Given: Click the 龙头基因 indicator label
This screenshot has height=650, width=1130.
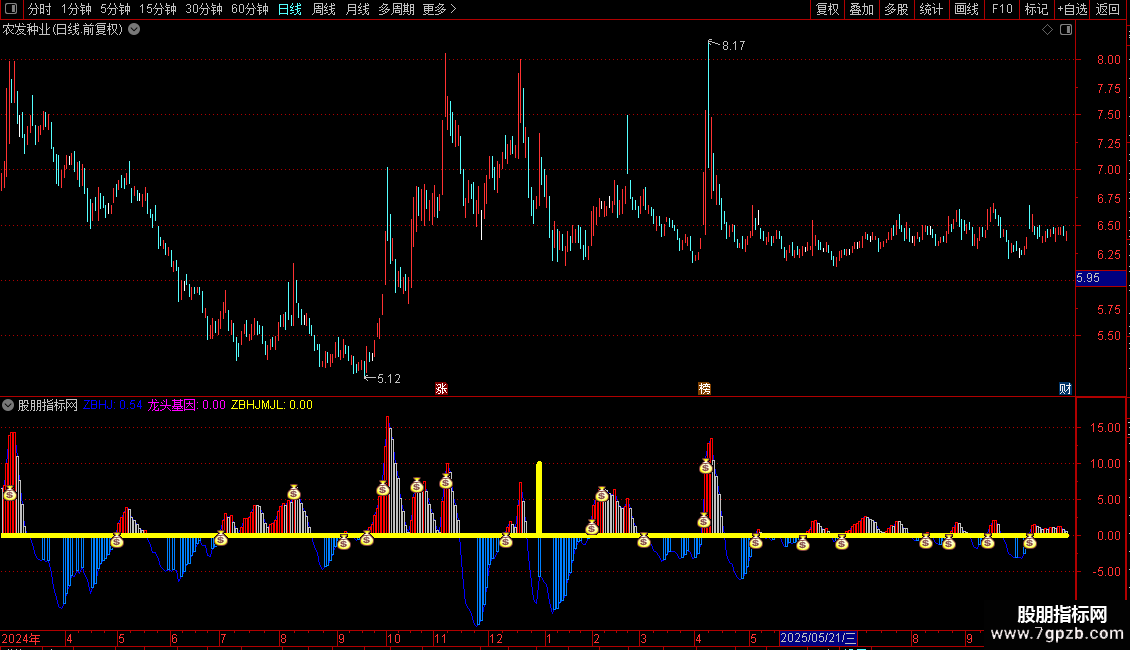Looking at the screenshot, I should point(186,405).
